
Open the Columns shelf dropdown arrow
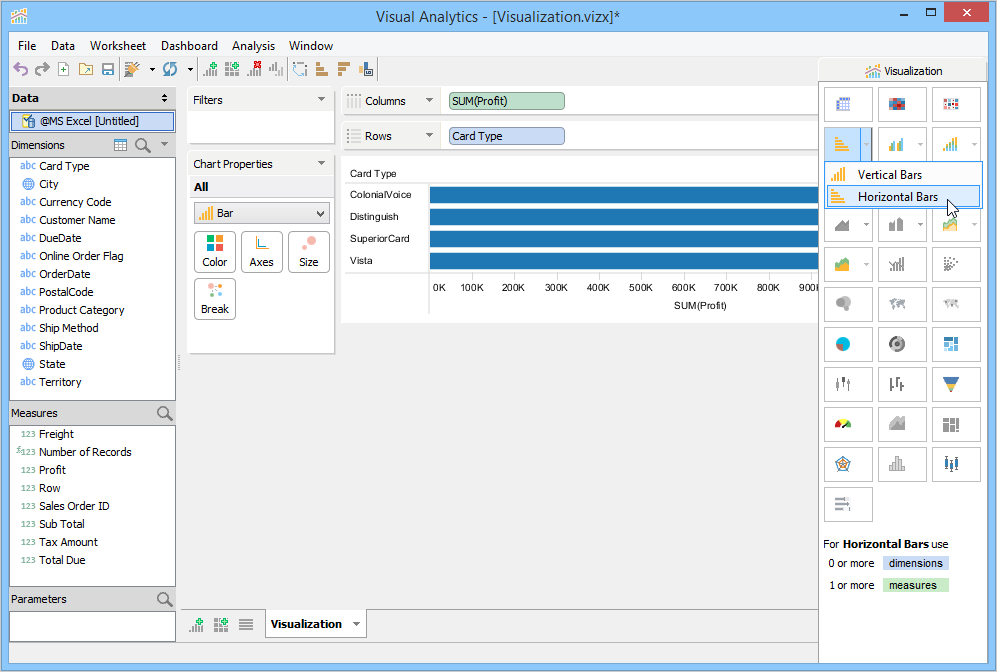[x=429, y=101]
